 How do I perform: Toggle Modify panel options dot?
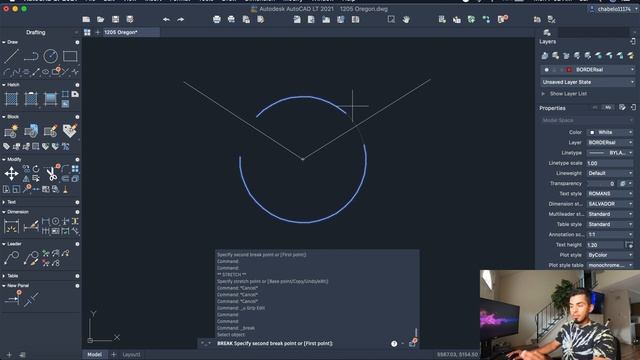point(77,160)
